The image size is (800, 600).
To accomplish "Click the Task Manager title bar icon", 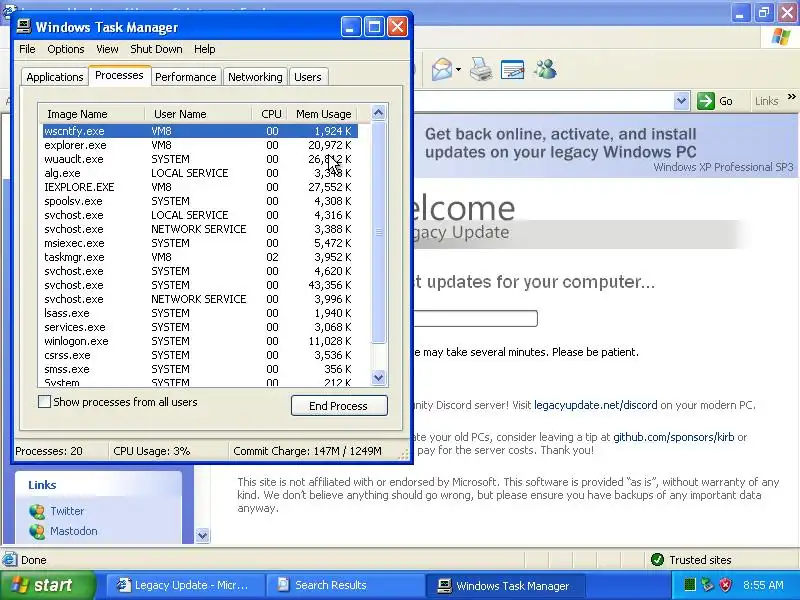I will (x=23, y=27).
